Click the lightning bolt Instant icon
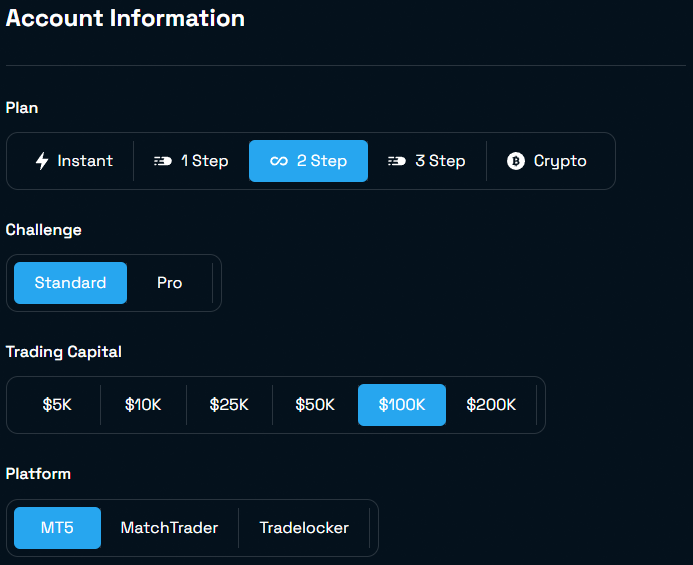 tap(42, 161)
